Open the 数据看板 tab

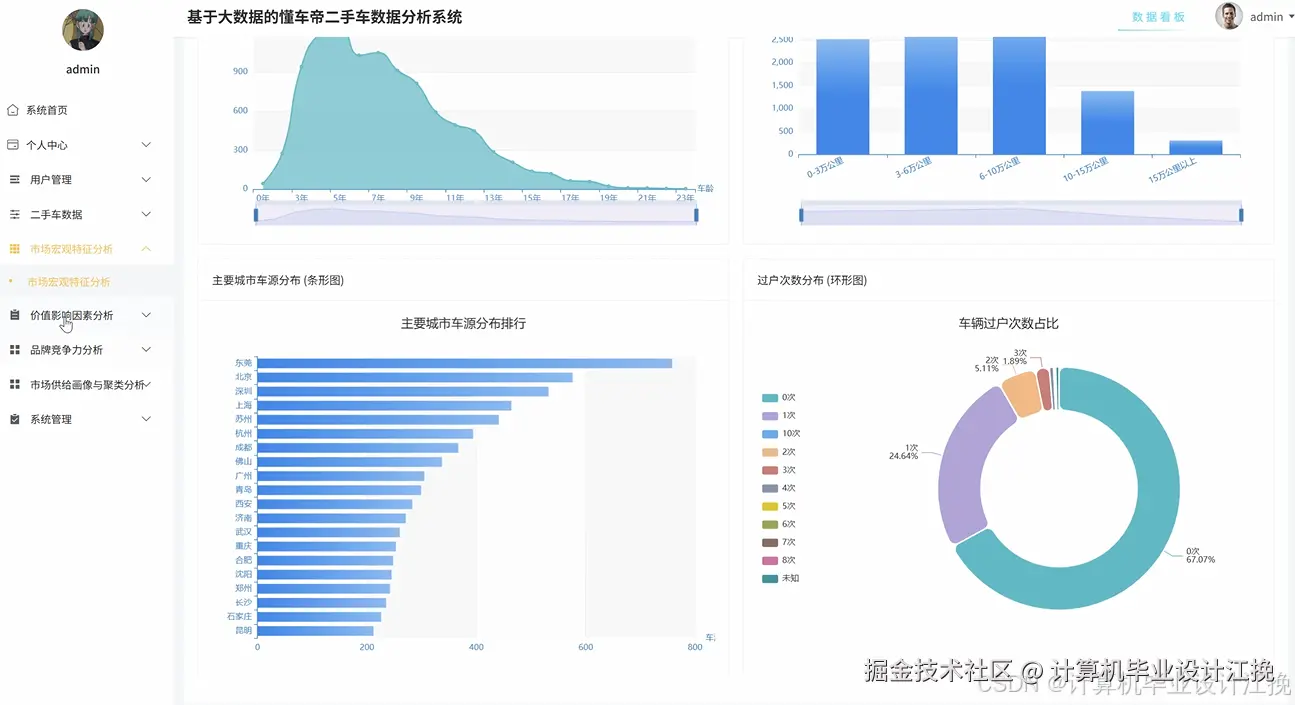point(1158,17)
